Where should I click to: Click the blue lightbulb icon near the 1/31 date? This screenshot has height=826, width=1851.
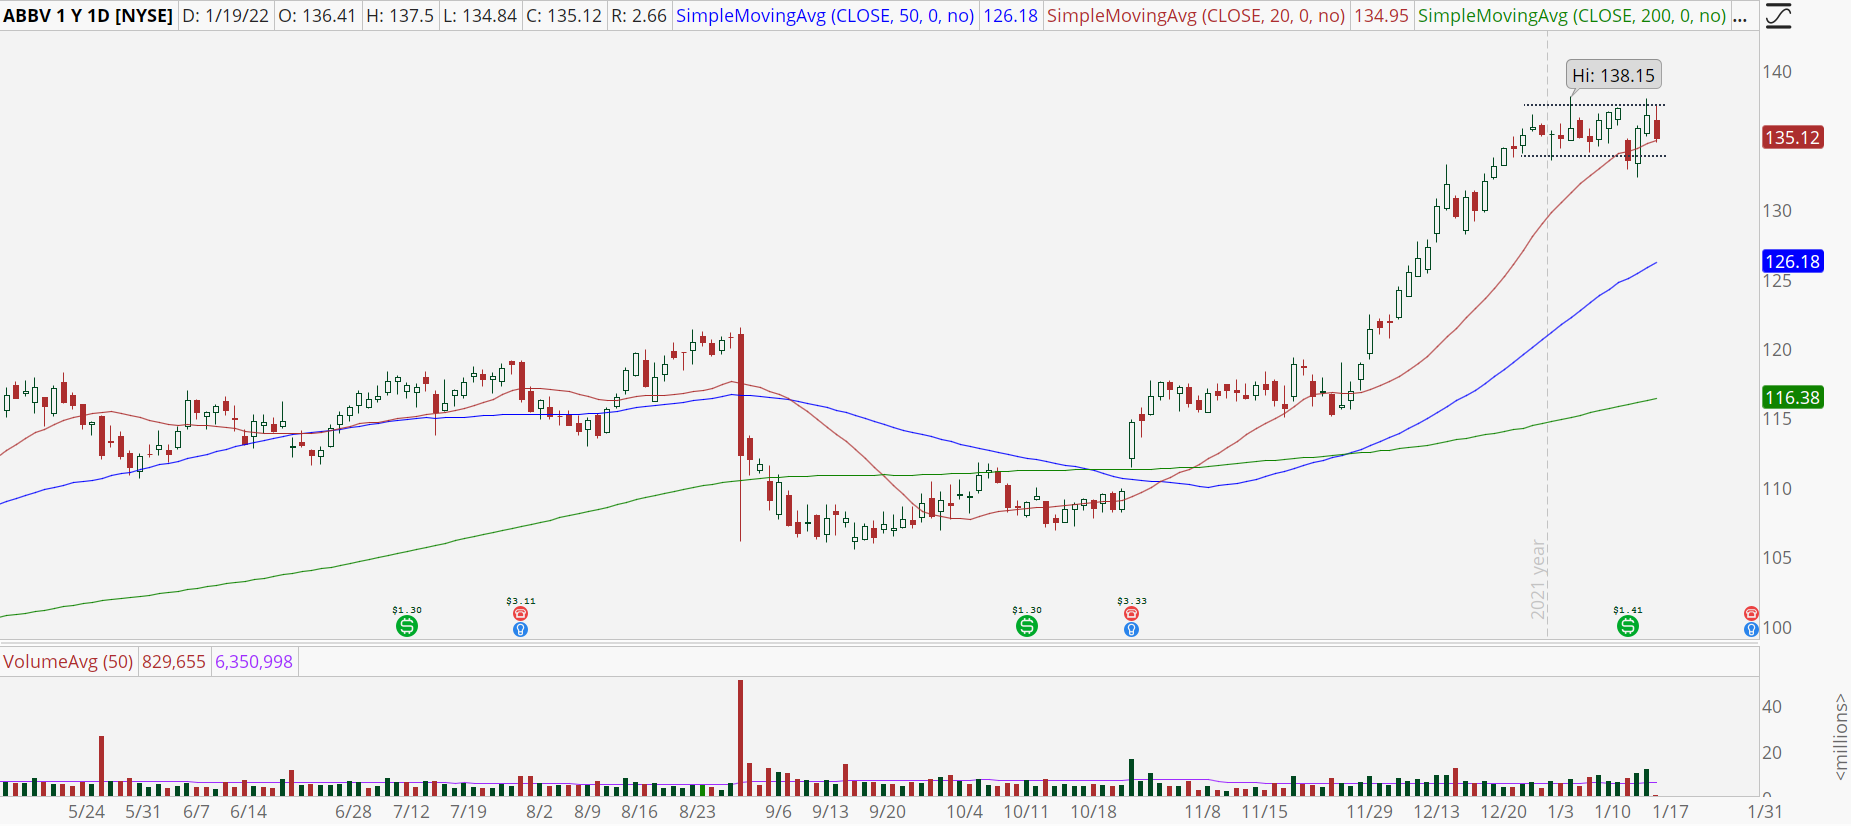point(1751,630)
